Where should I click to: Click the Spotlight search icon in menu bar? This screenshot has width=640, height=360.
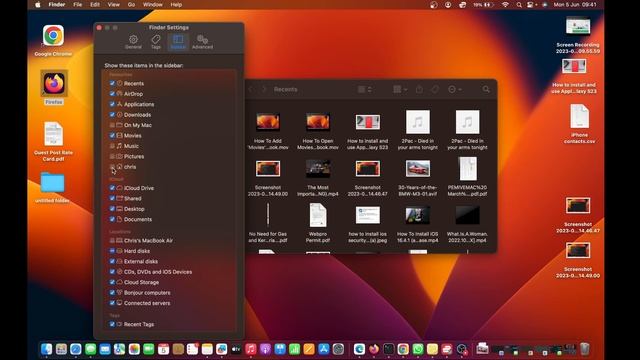click(x=519, y=5)
